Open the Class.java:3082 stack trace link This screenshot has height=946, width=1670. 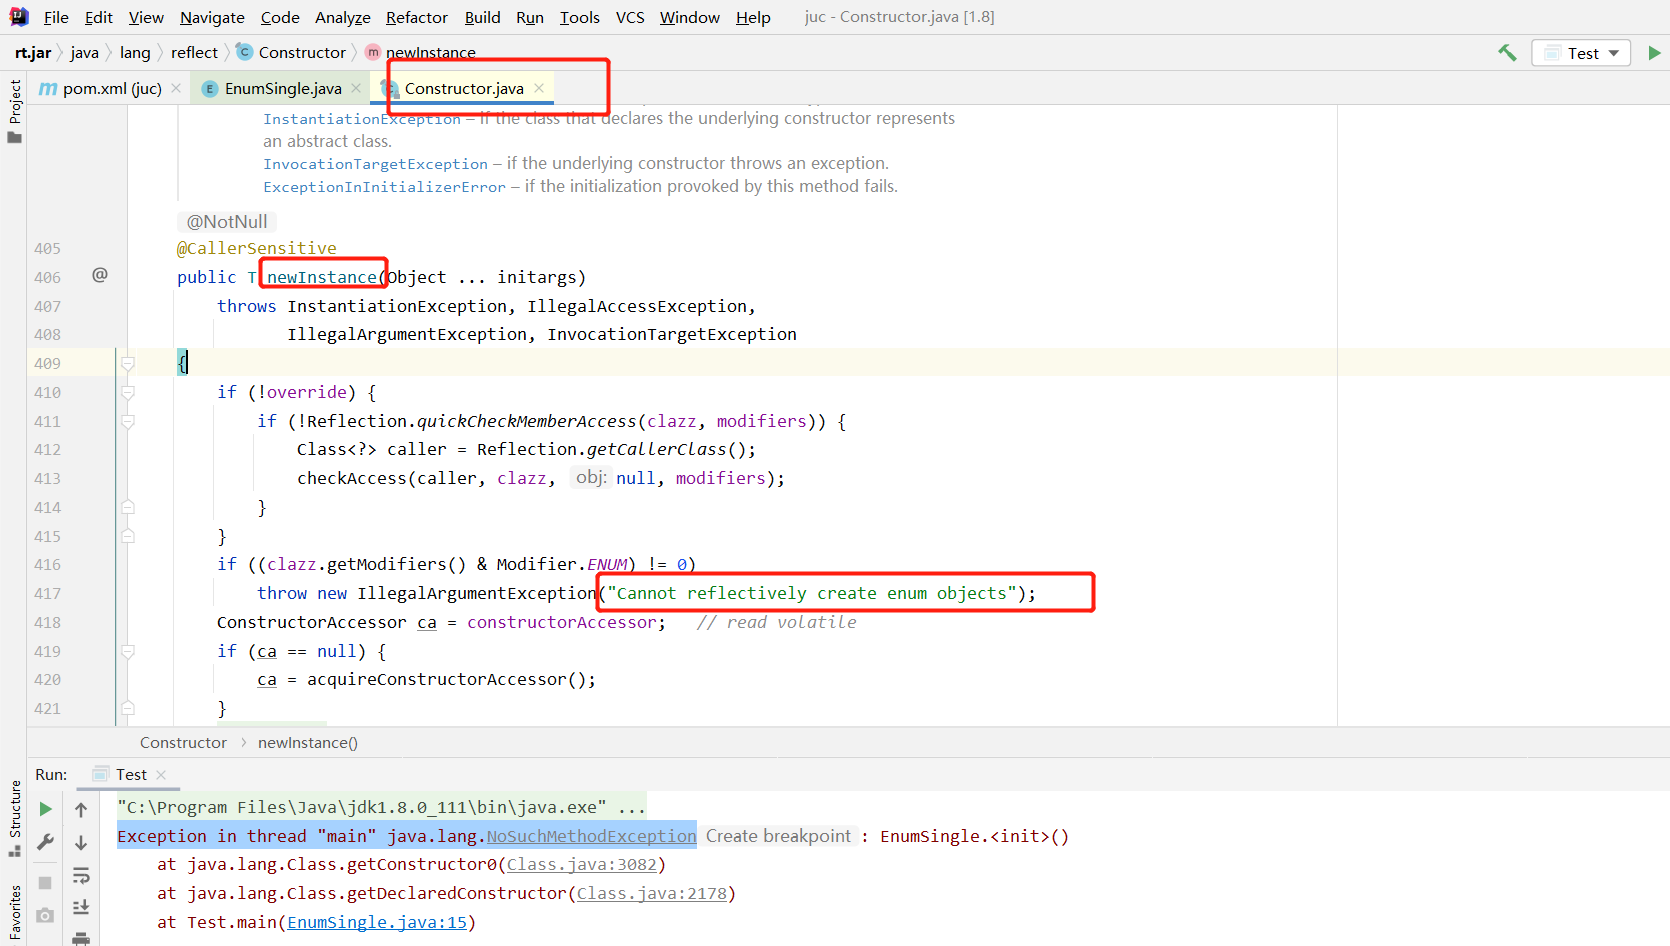click(x=582, y=864)
